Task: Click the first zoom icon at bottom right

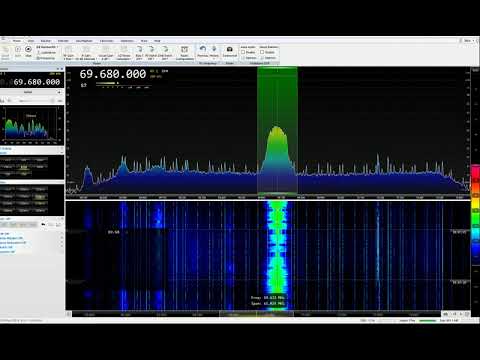Action: click(x=446, y=314)
